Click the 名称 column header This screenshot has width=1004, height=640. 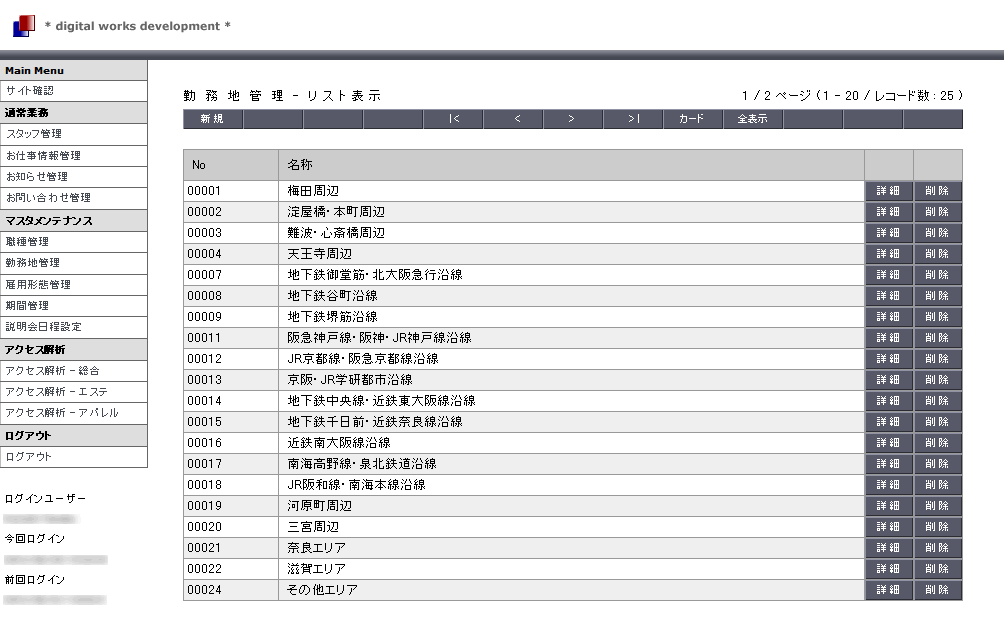(x=572, y=165)
